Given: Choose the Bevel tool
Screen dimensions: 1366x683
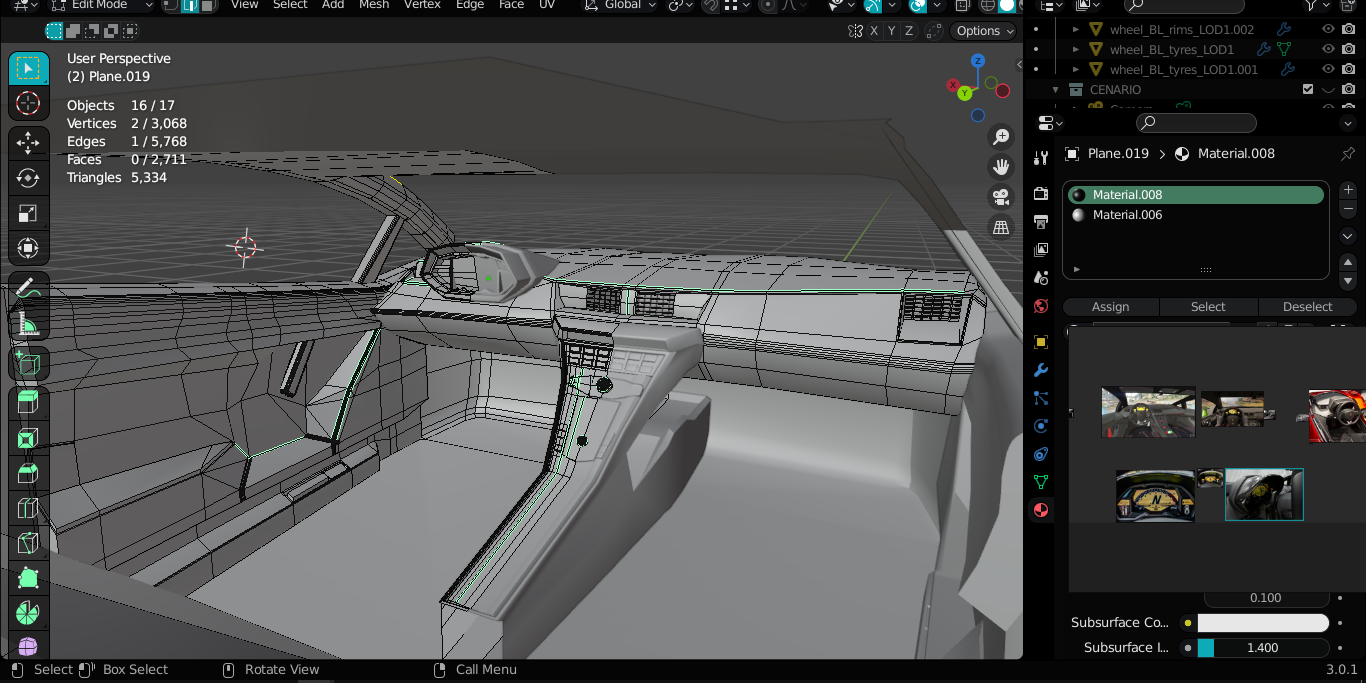Looking at the screenshot, I should [x=28, y=473].
